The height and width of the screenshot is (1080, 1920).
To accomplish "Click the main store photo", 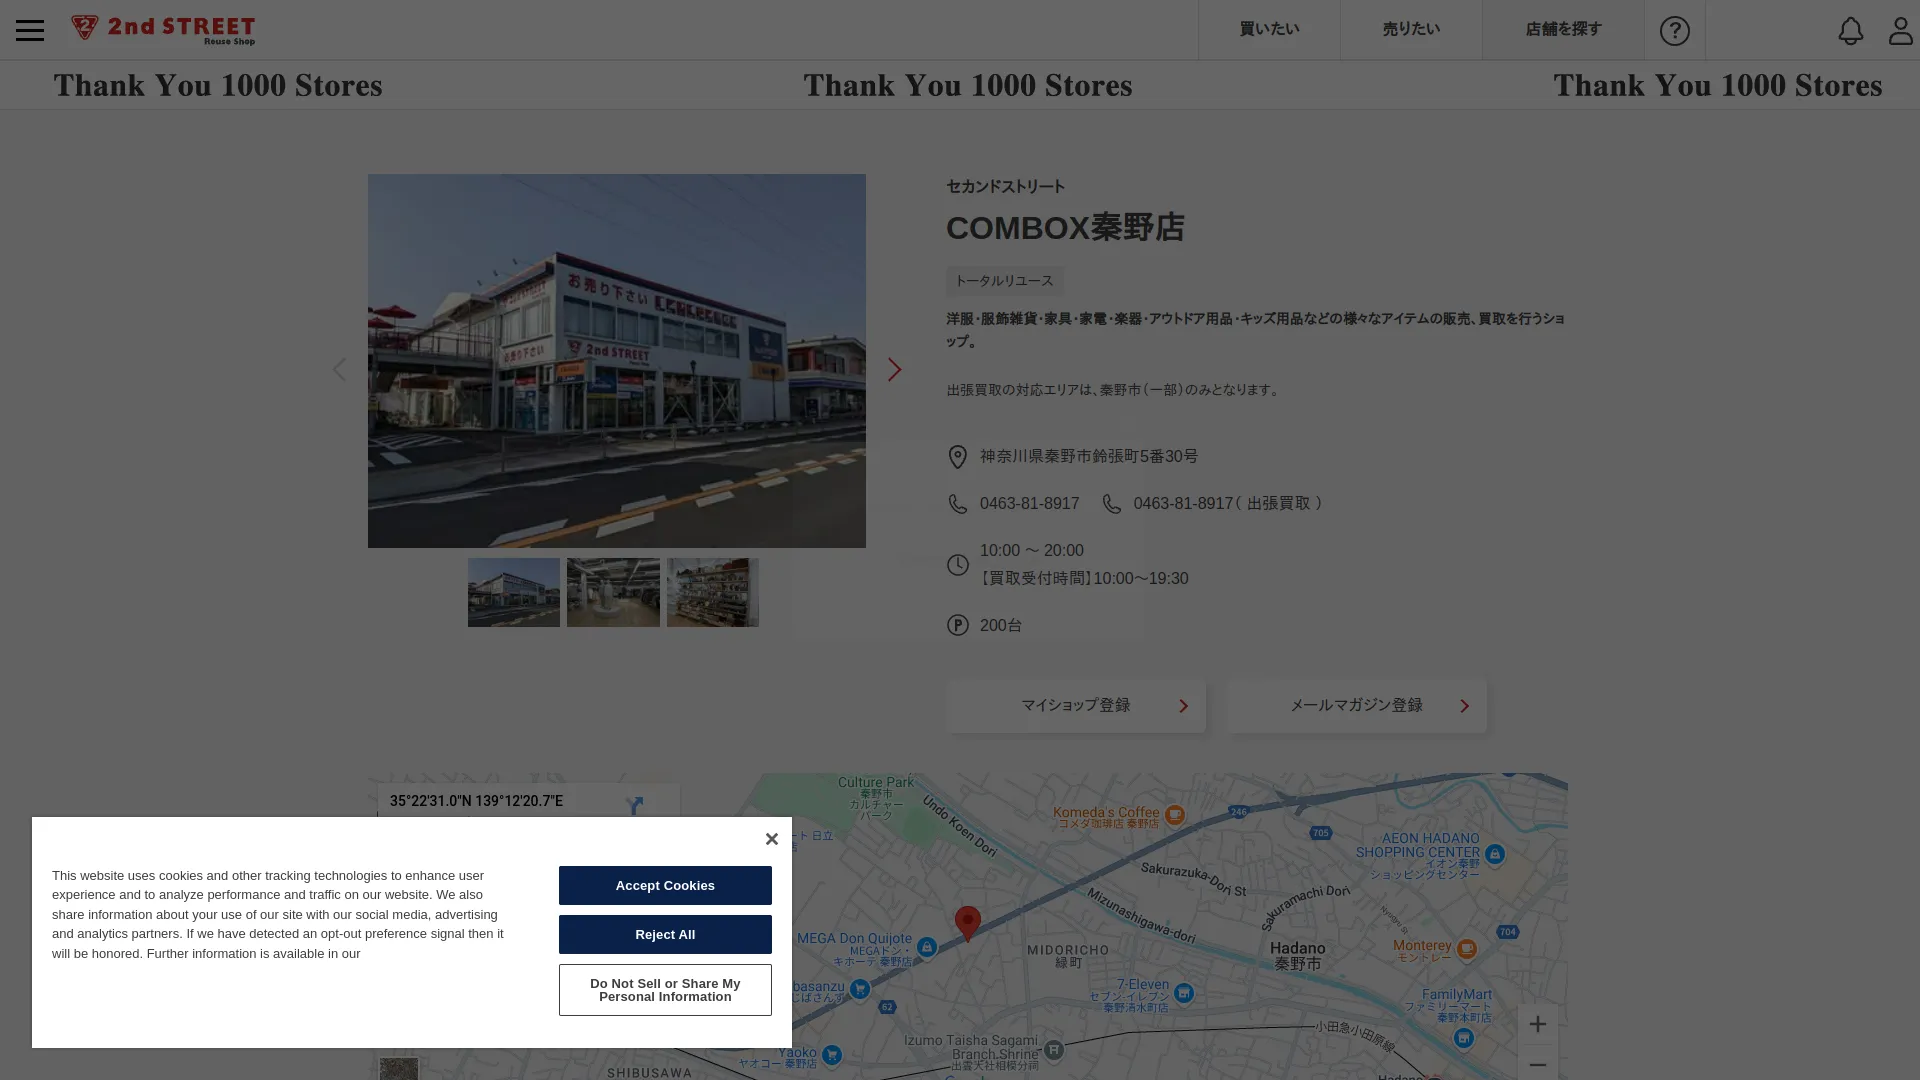I will (617, 361).
